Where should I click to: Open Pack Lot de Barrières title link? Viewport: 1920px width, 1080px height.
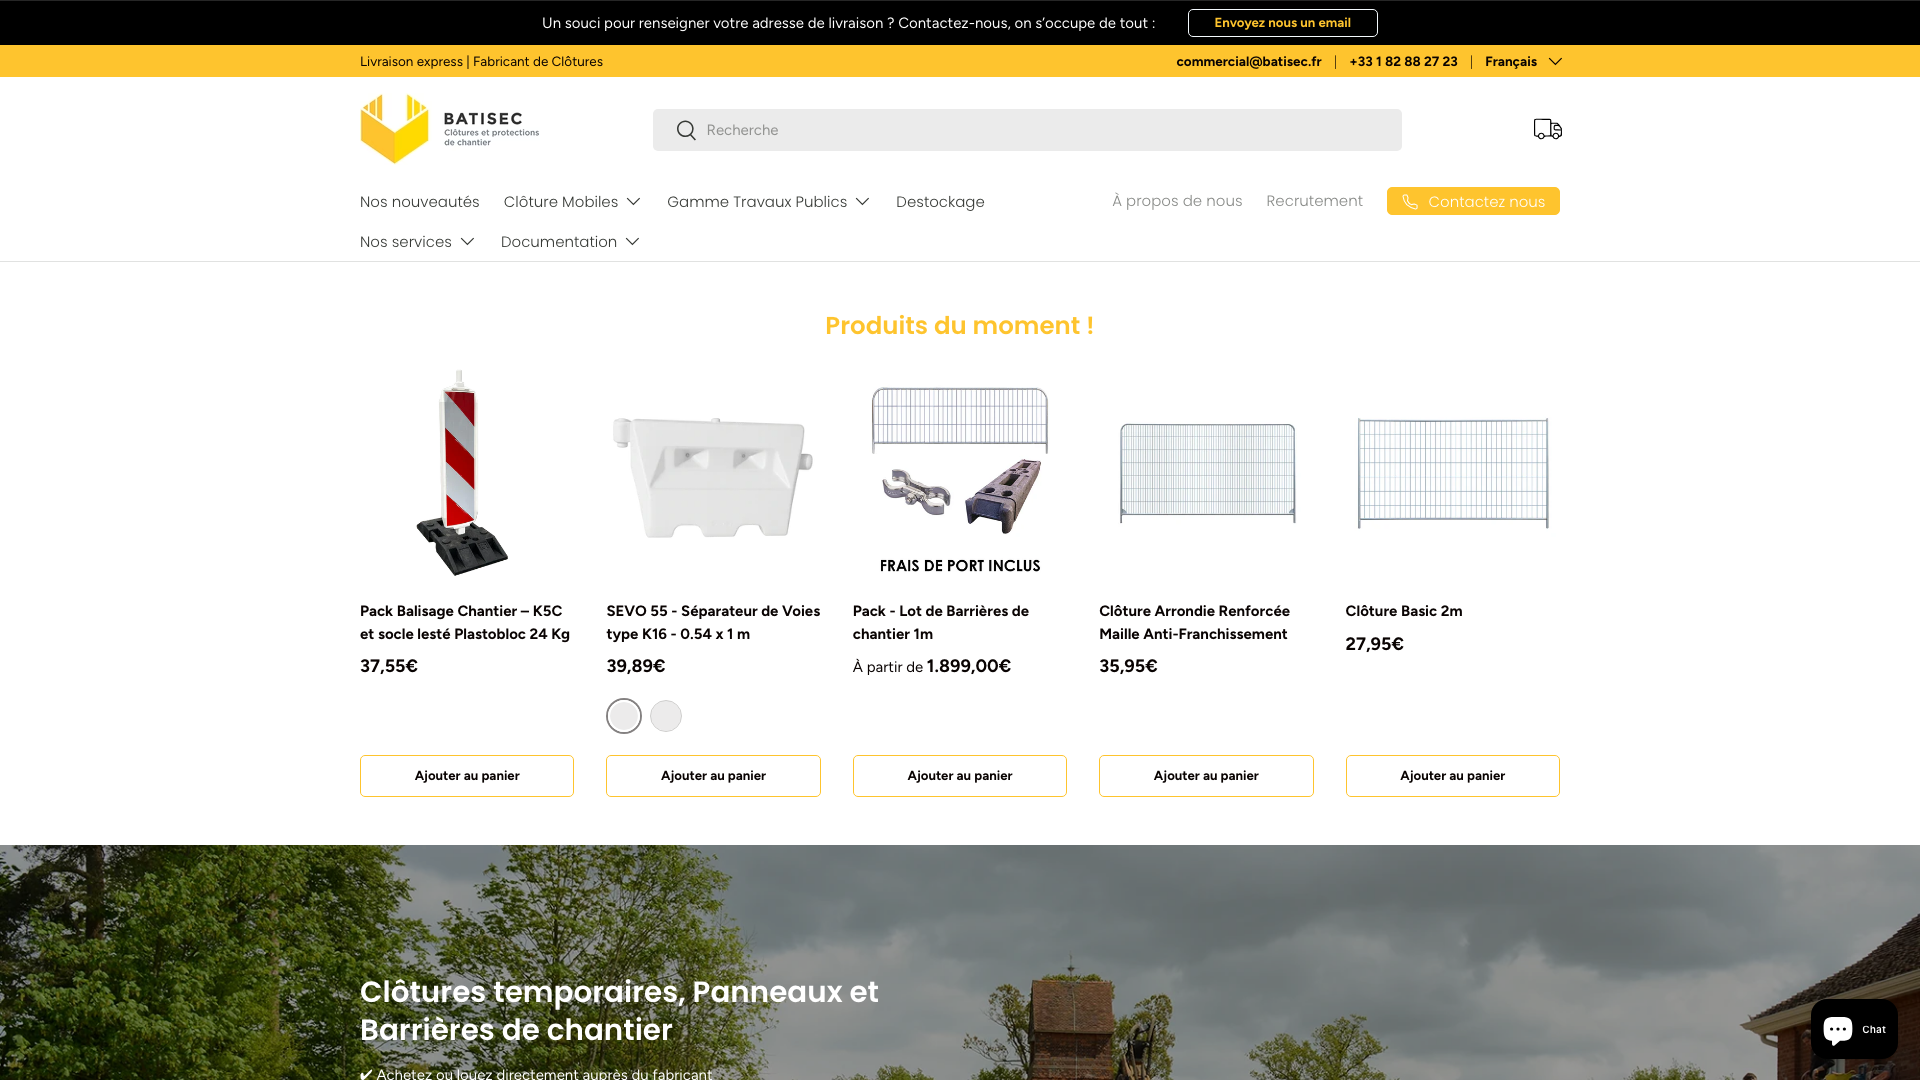pyautogui.click(x=941, y=622)
